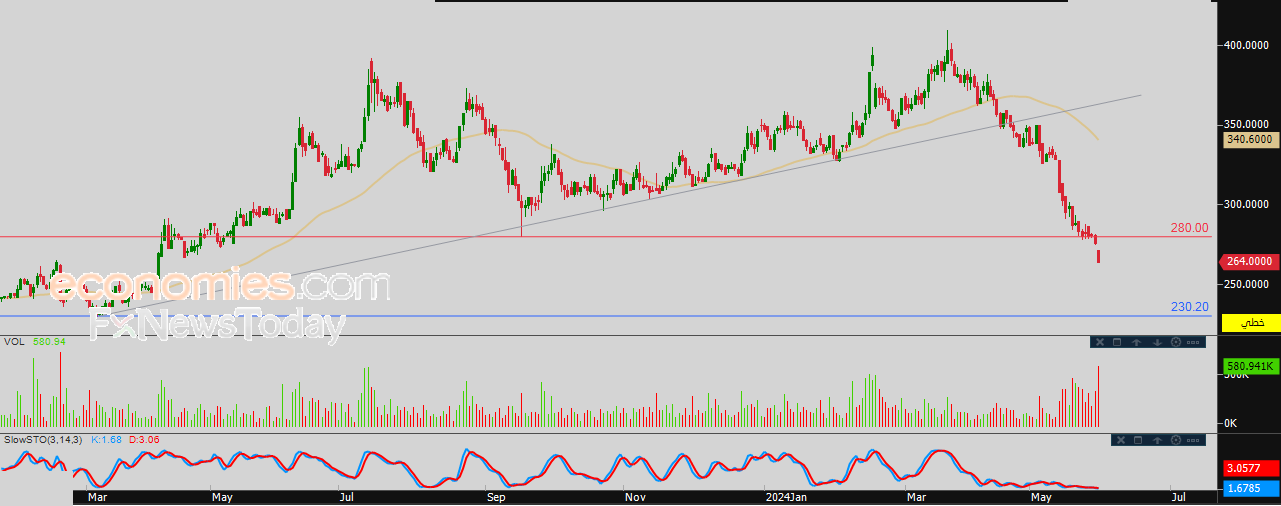Click the 580.94 volume reading

[48, 342]
